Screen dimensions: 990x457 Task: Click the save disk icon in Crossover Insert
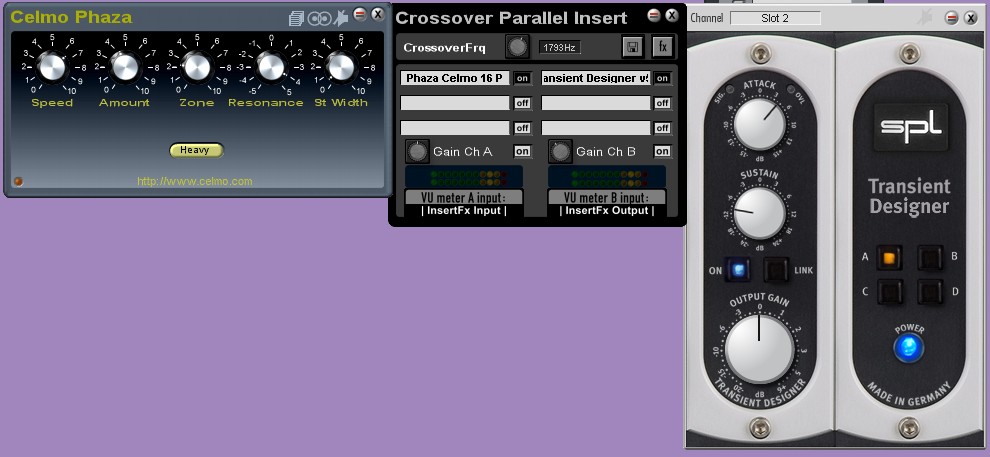tap(632, 47)
